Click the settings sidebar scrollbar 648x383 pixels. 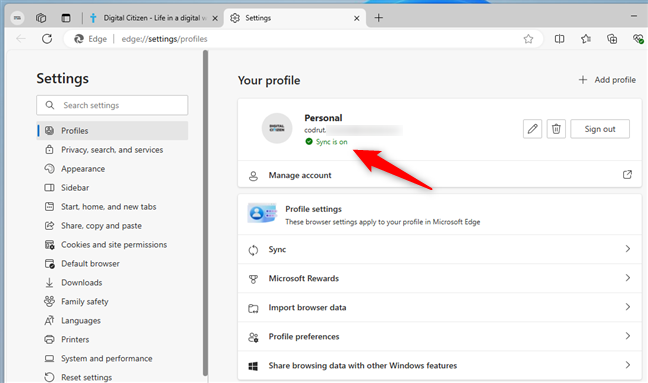click(205, 213)
